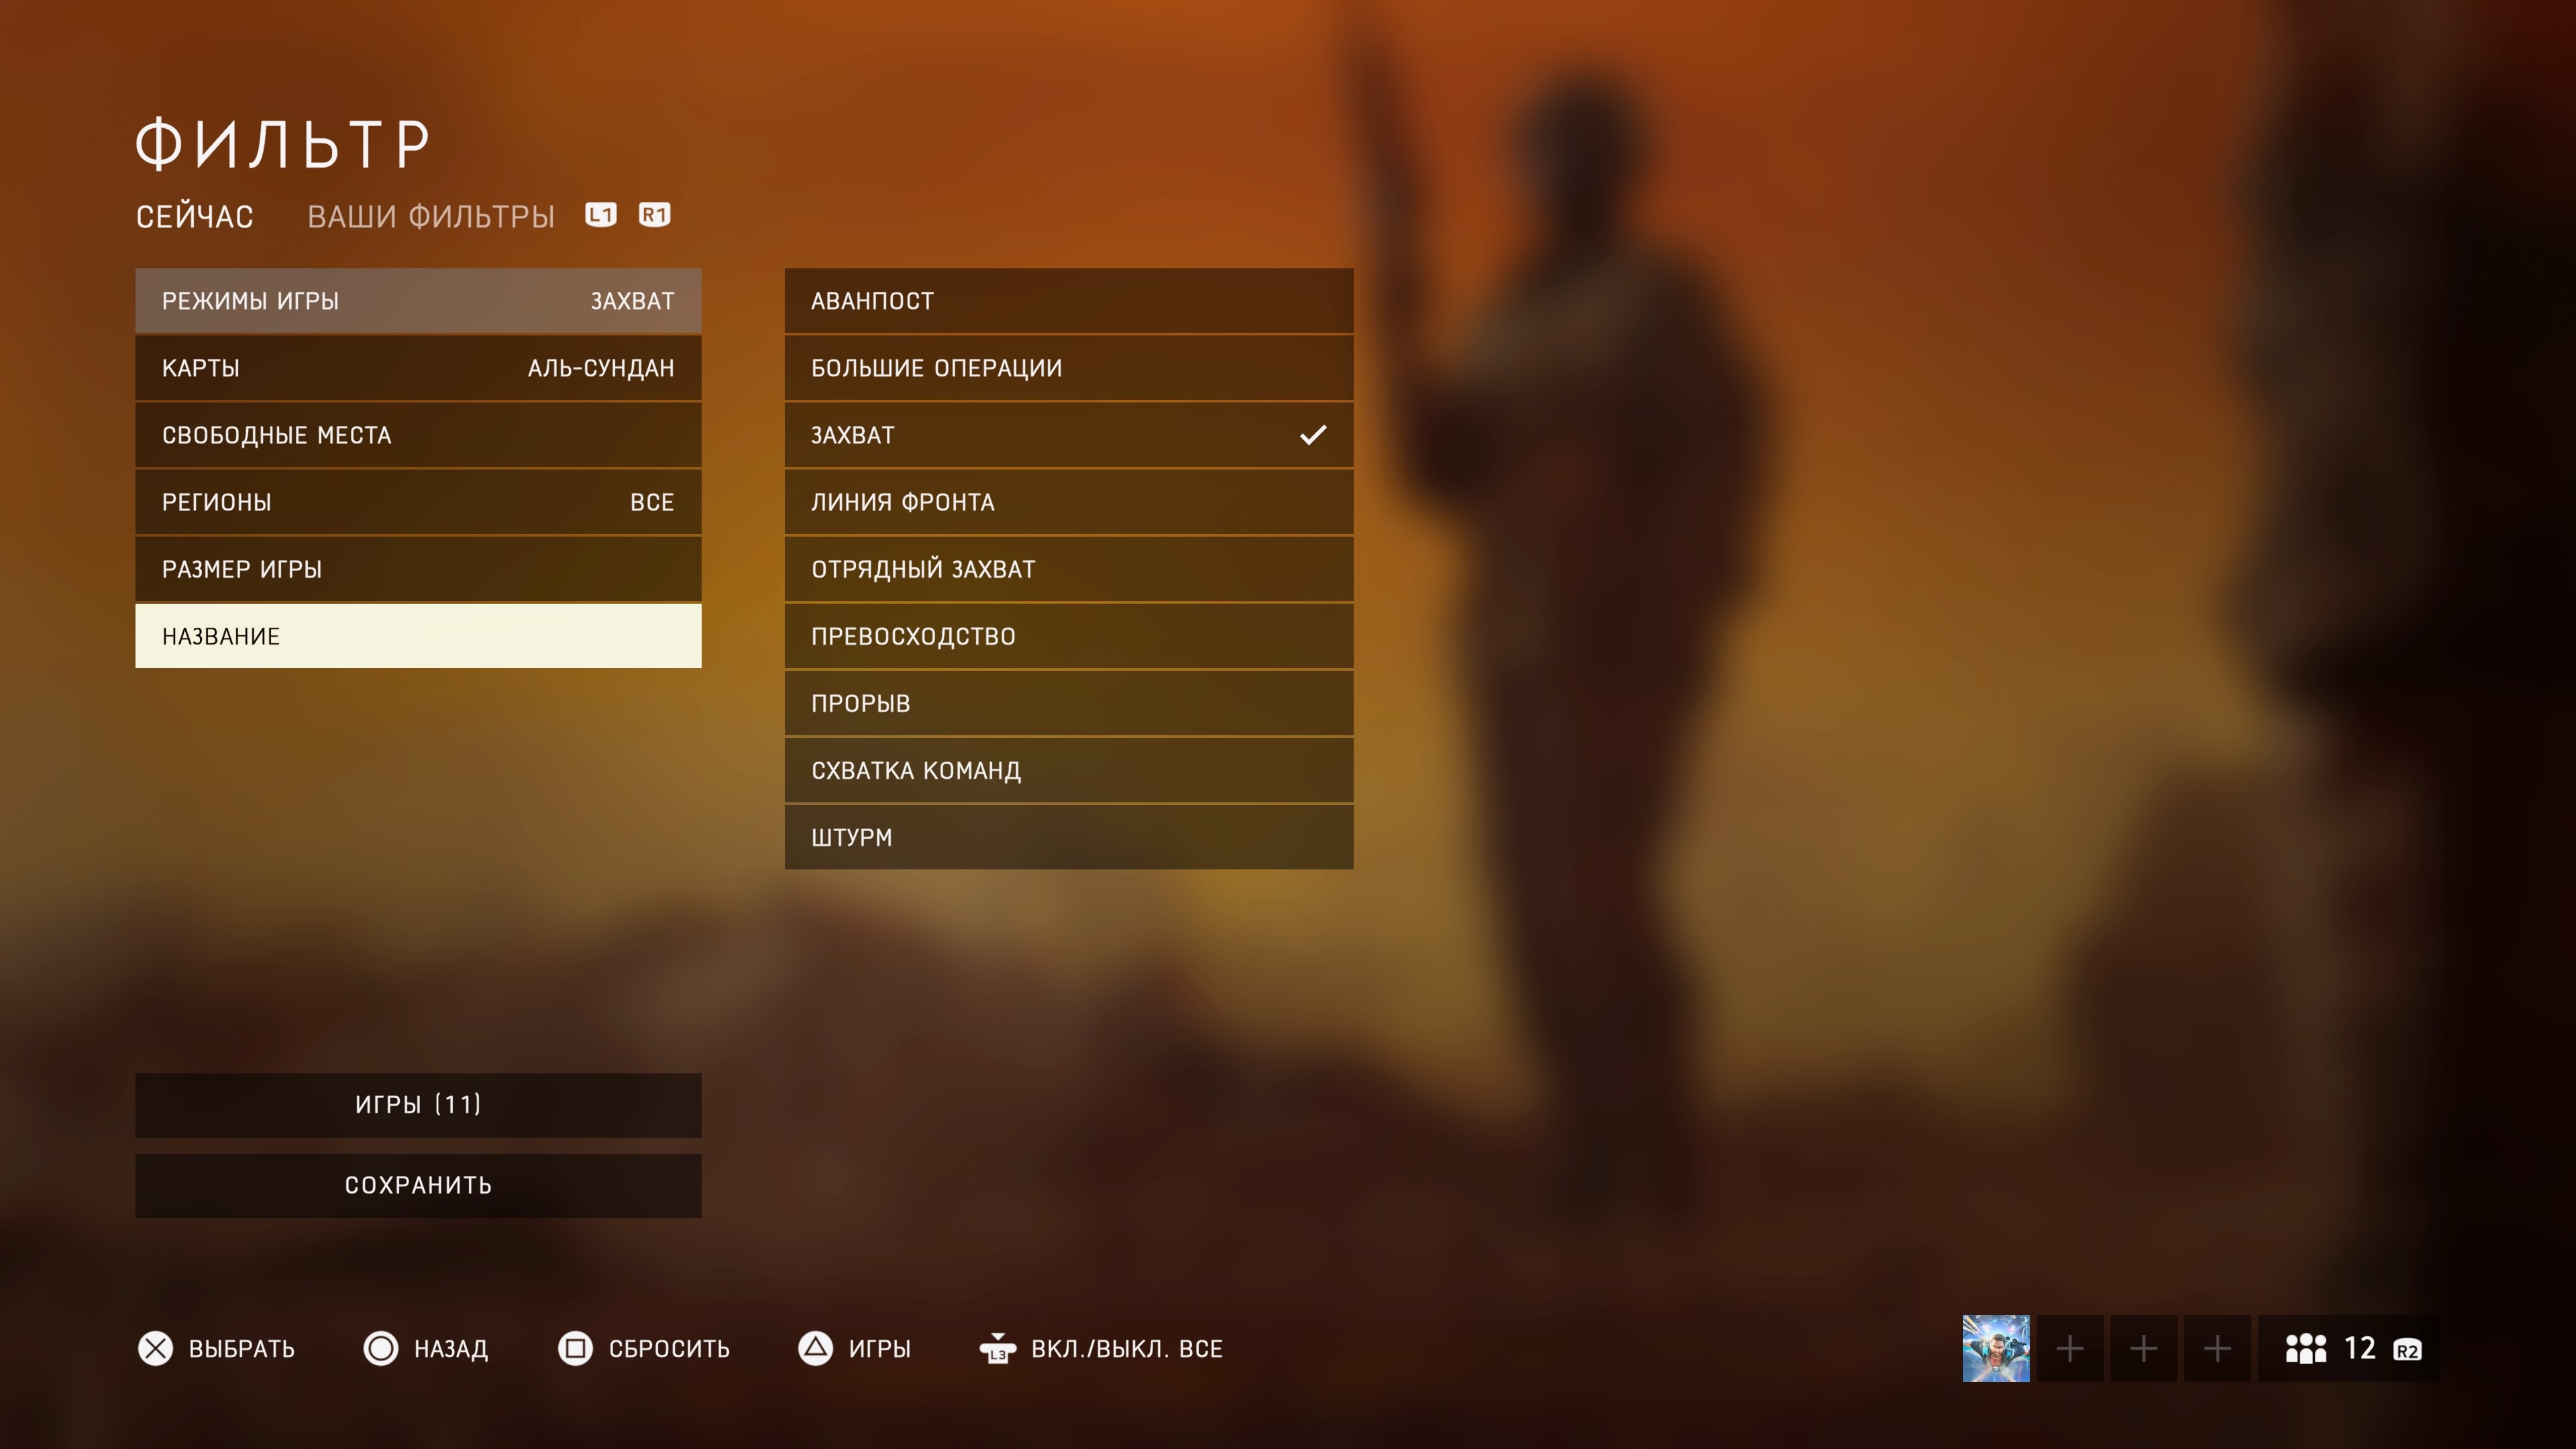Click the Игры (11) button
The height and width of the screenshot is (1449, 2576).
(x=418, y=1105)
